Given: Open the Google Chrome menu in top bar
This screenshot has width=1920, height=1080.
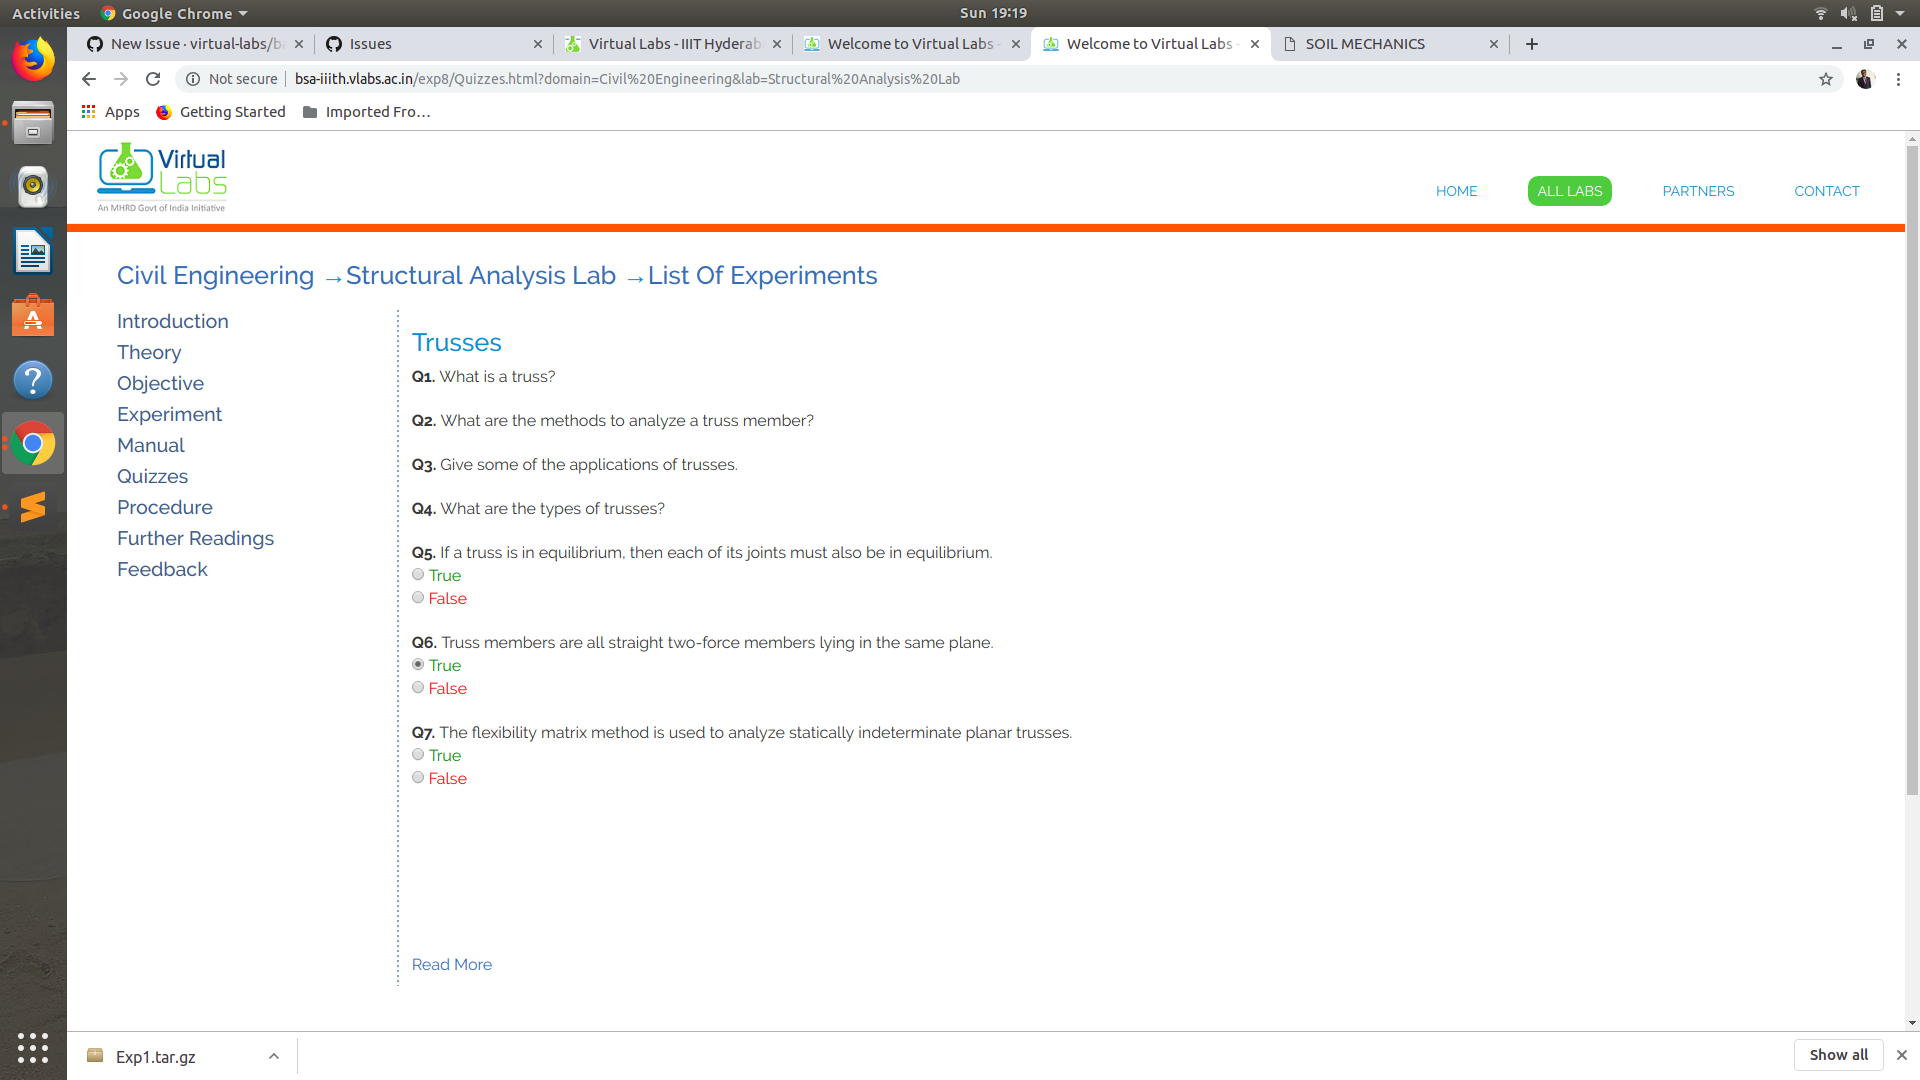Looking at the screenshot, I should click(173, 13).
